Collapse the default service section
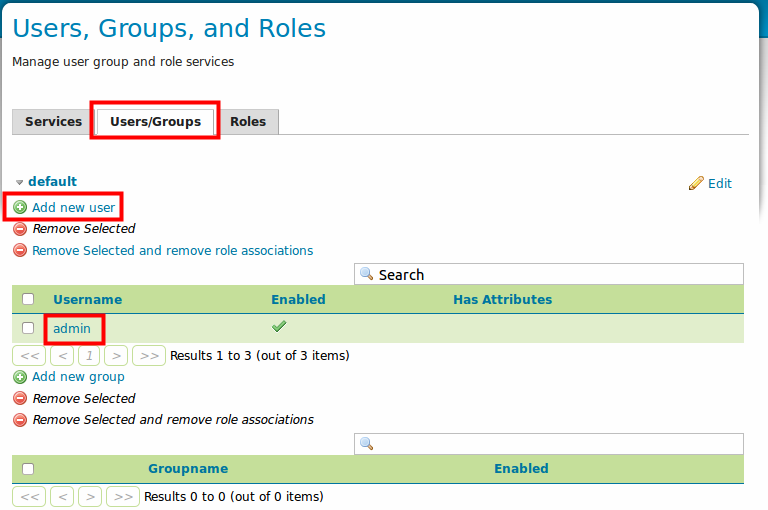This screenshot has width=768, height=510. tap(20, 182)
